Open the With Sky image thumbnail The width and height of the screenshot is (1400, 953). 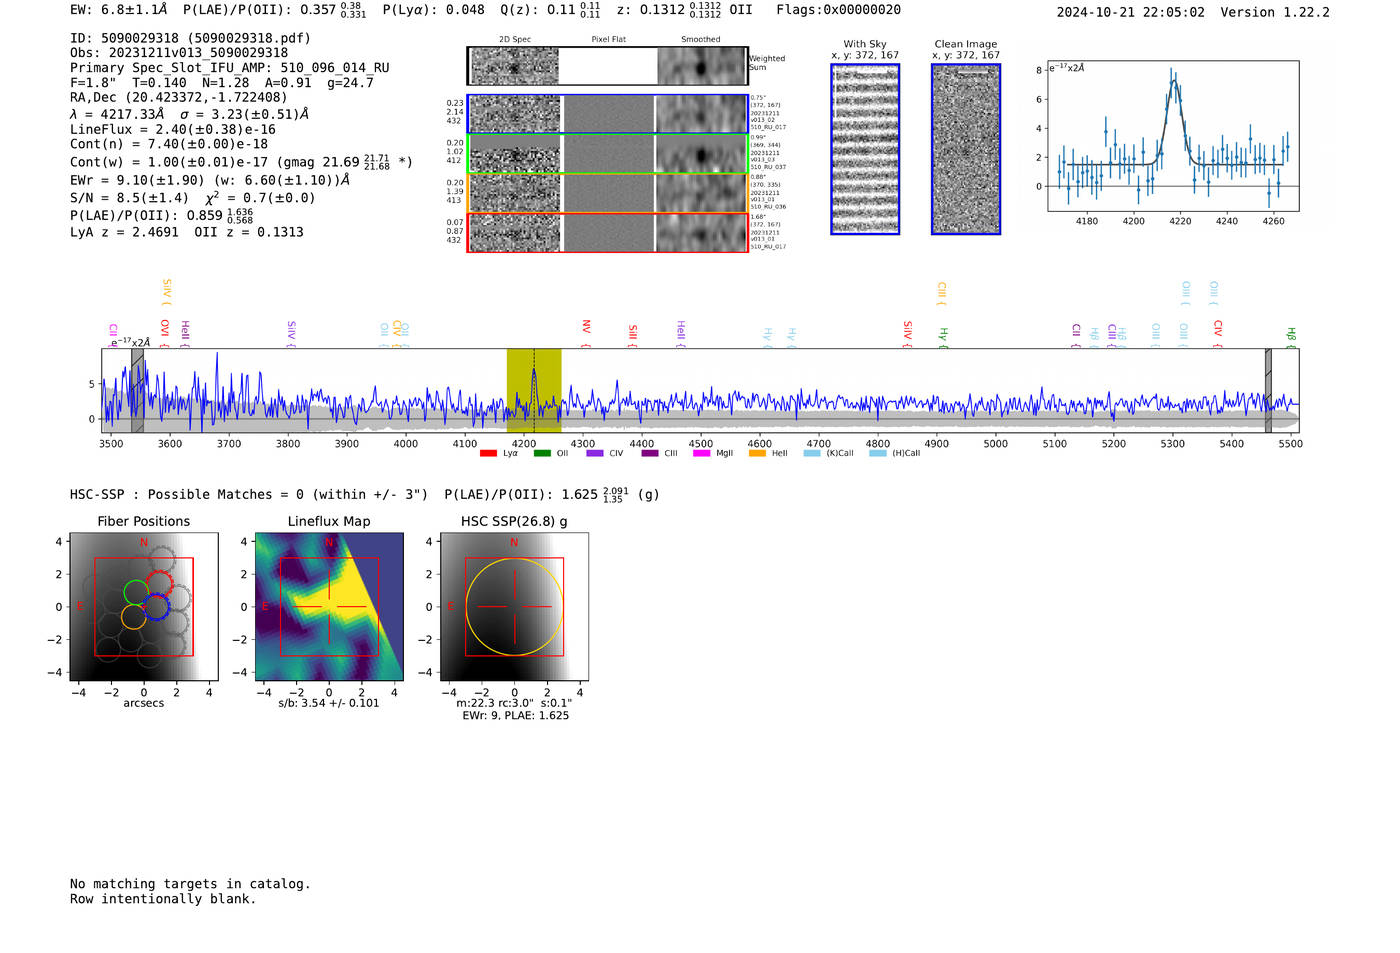coord(865,149)
